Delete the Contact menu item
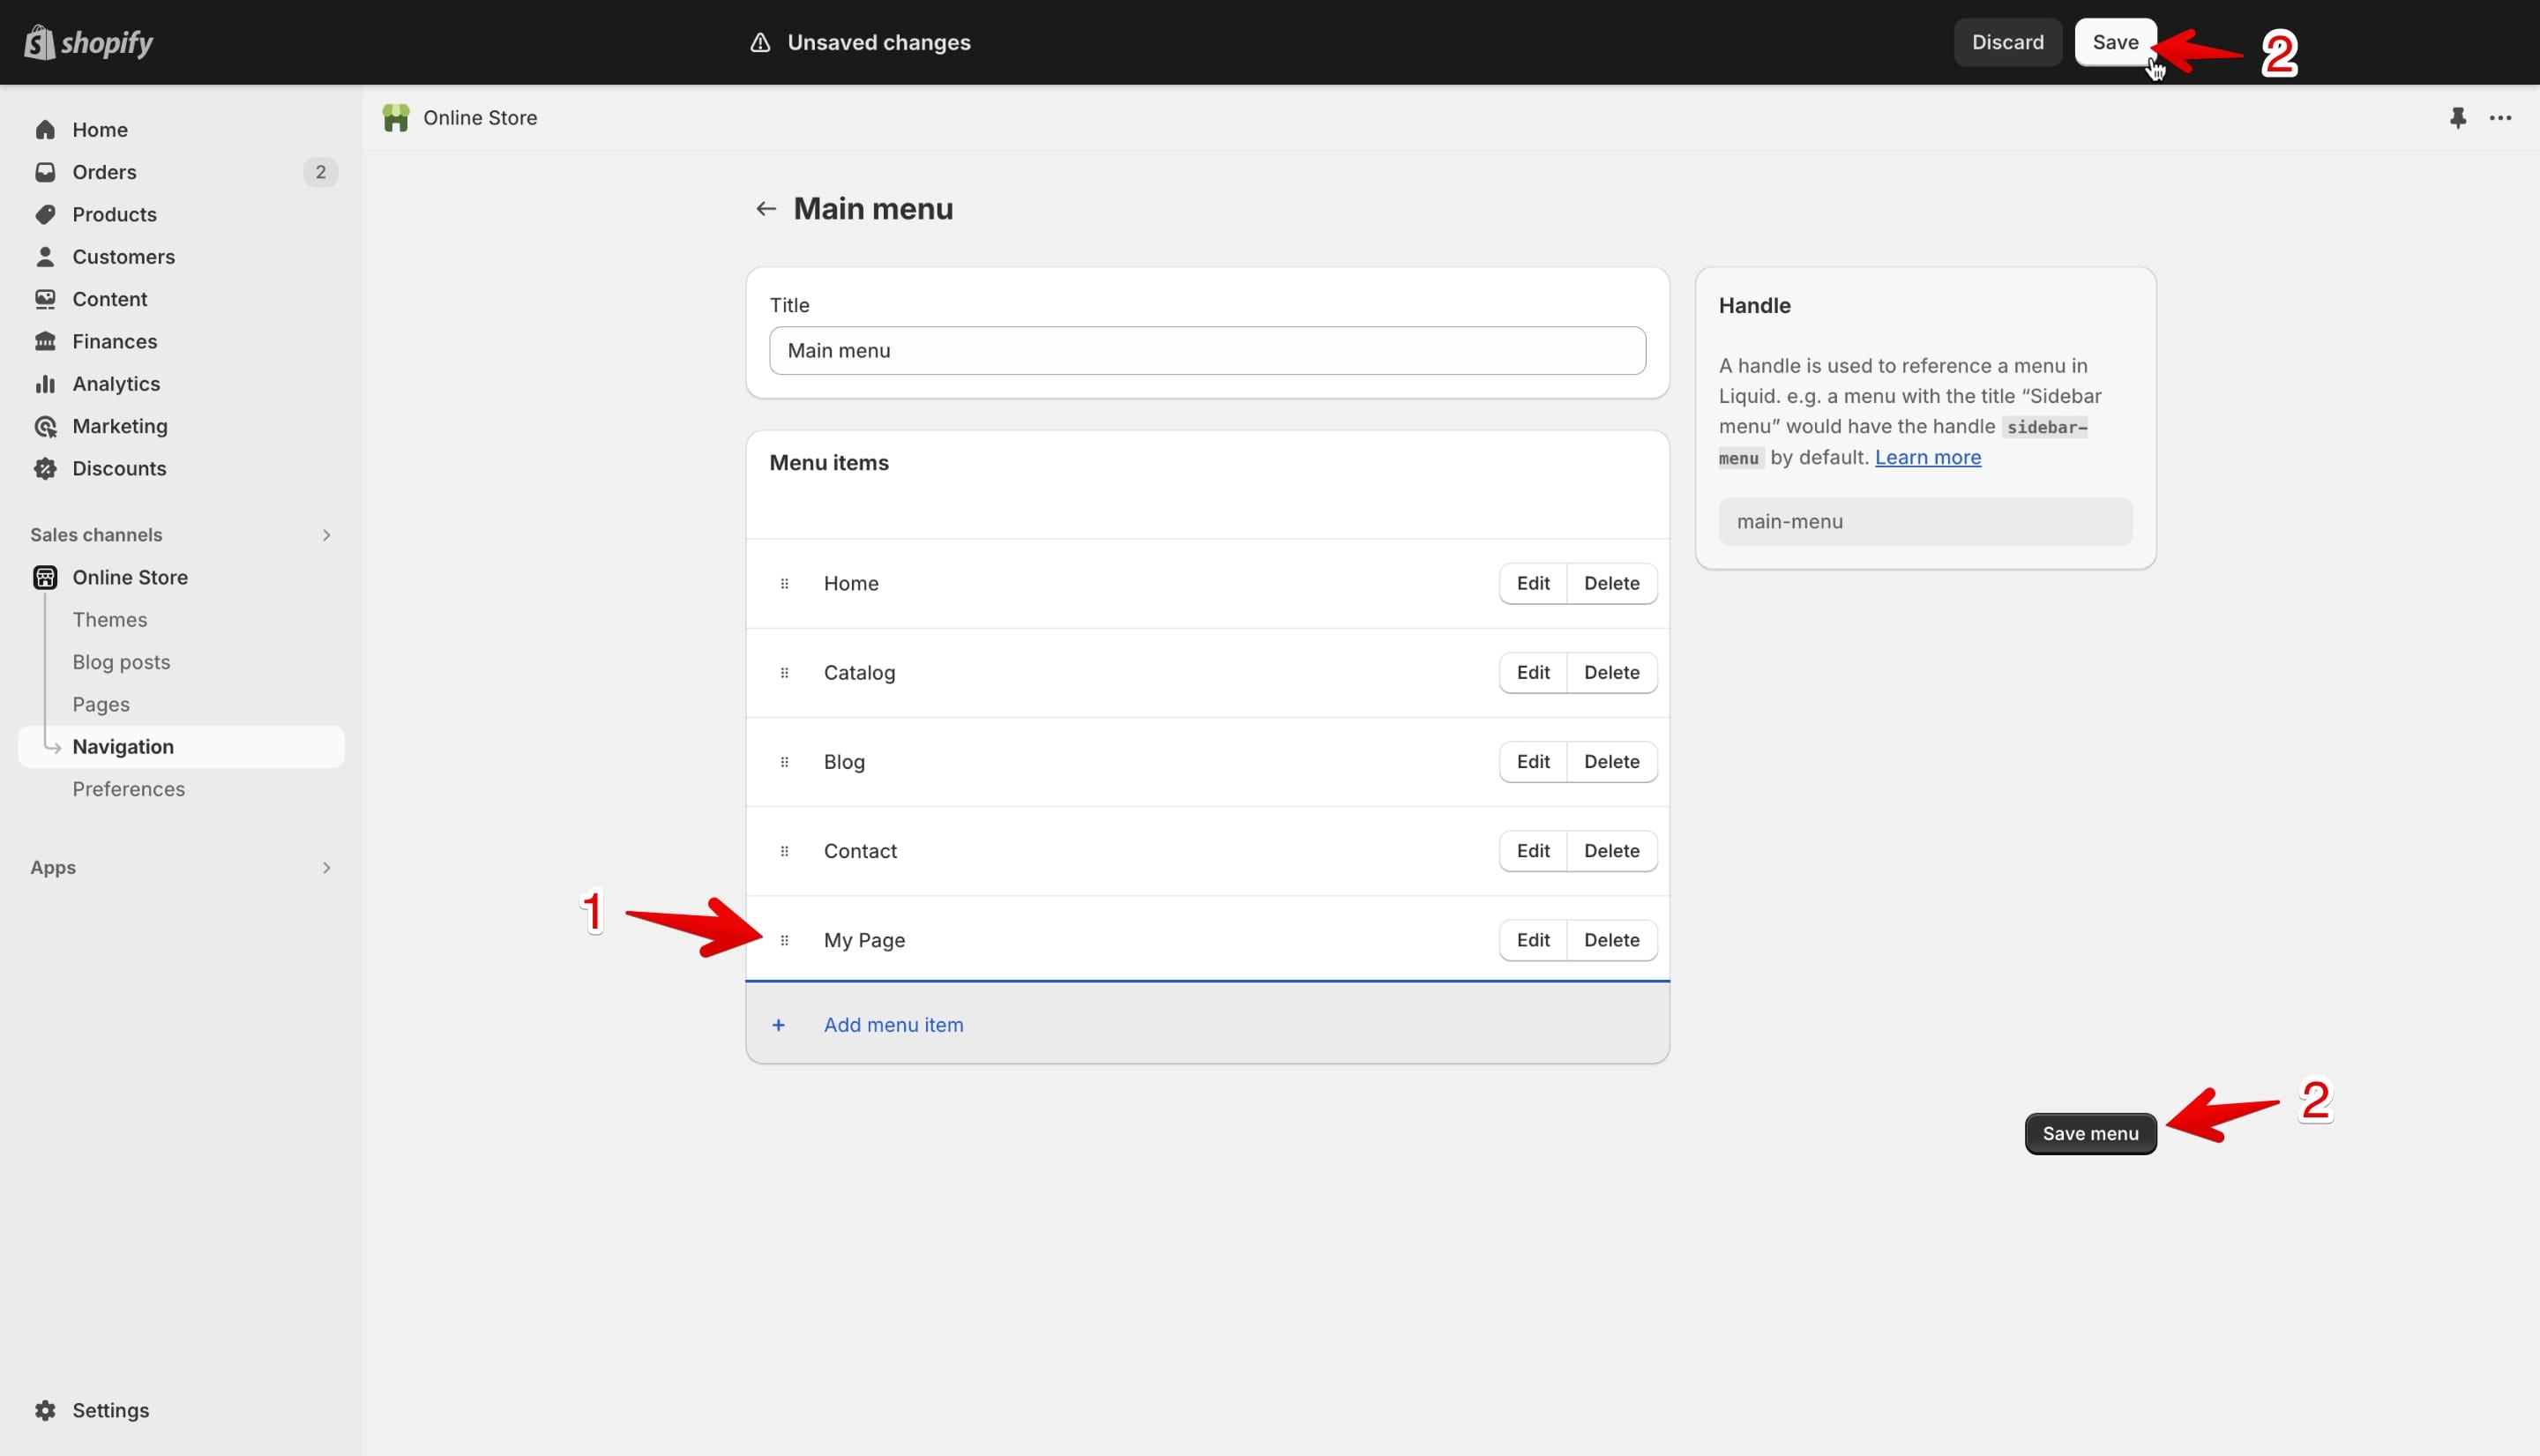The width and height of the screenshot is (2540, 1456). pos(1611,851)
